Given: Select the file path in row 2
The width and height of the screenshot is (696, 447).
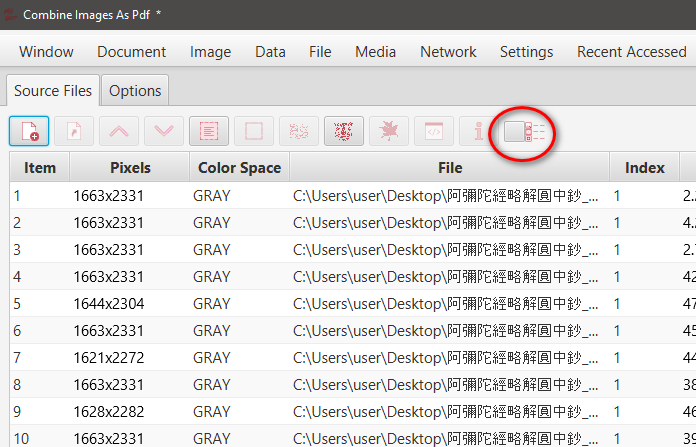Looking at the screenshot, I should (x=445, y=222).
